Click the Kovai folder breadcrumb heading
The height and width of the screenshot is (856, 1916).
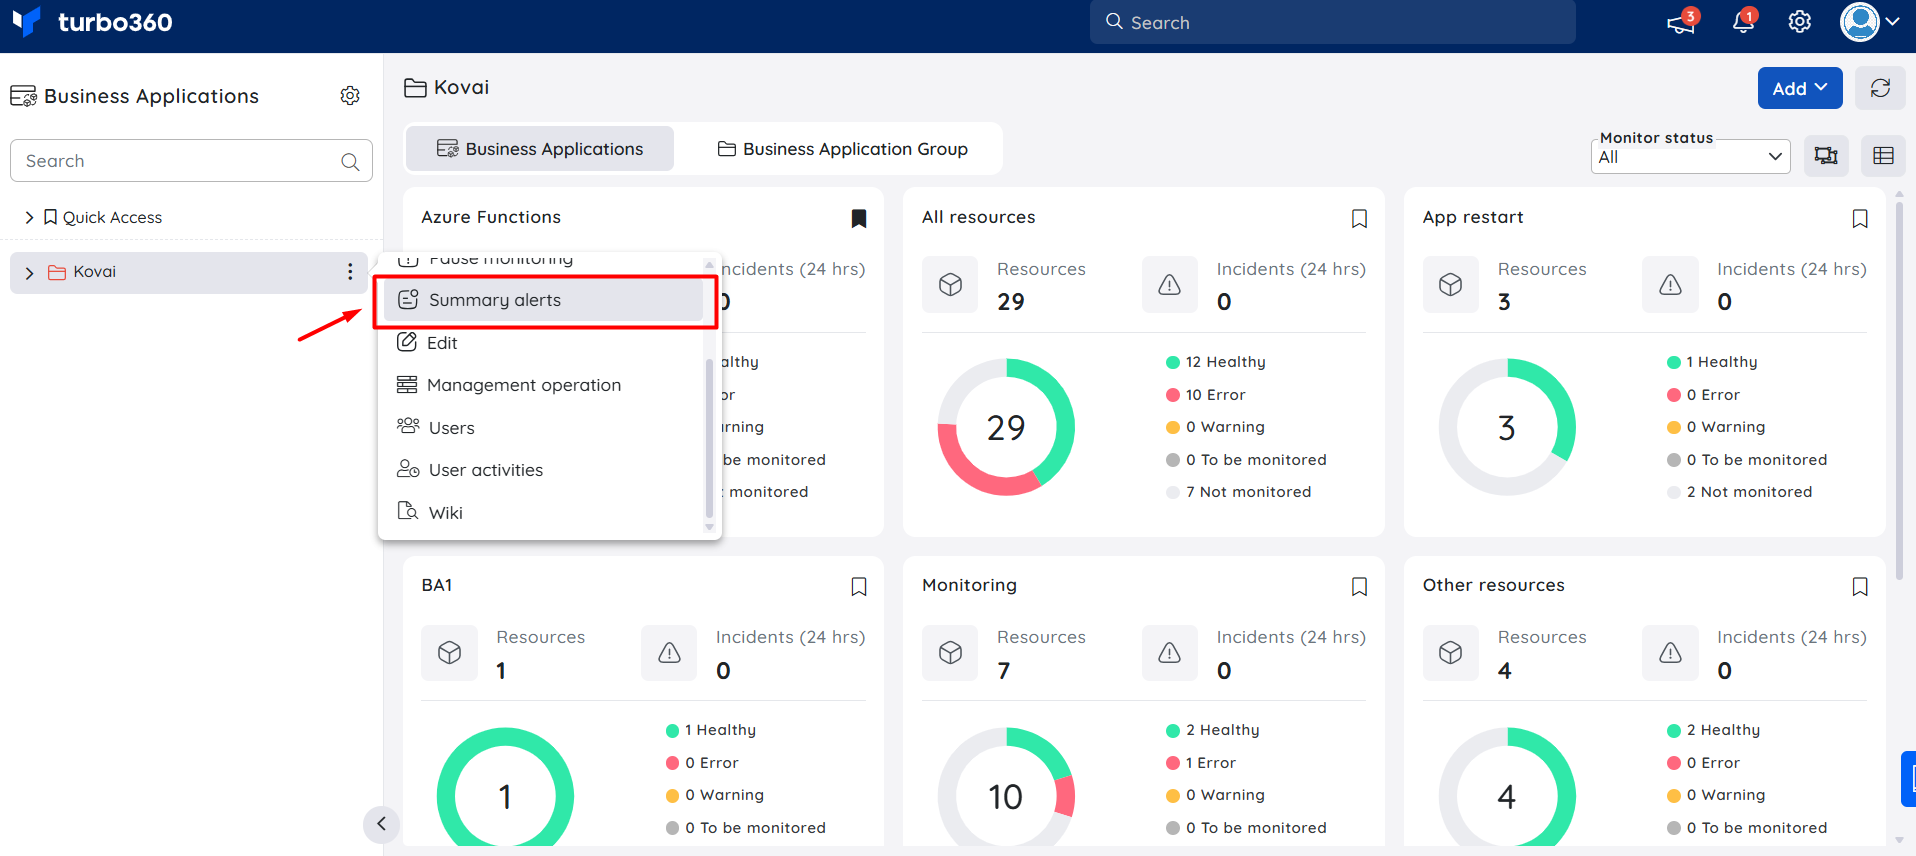(x=447, y=87)
